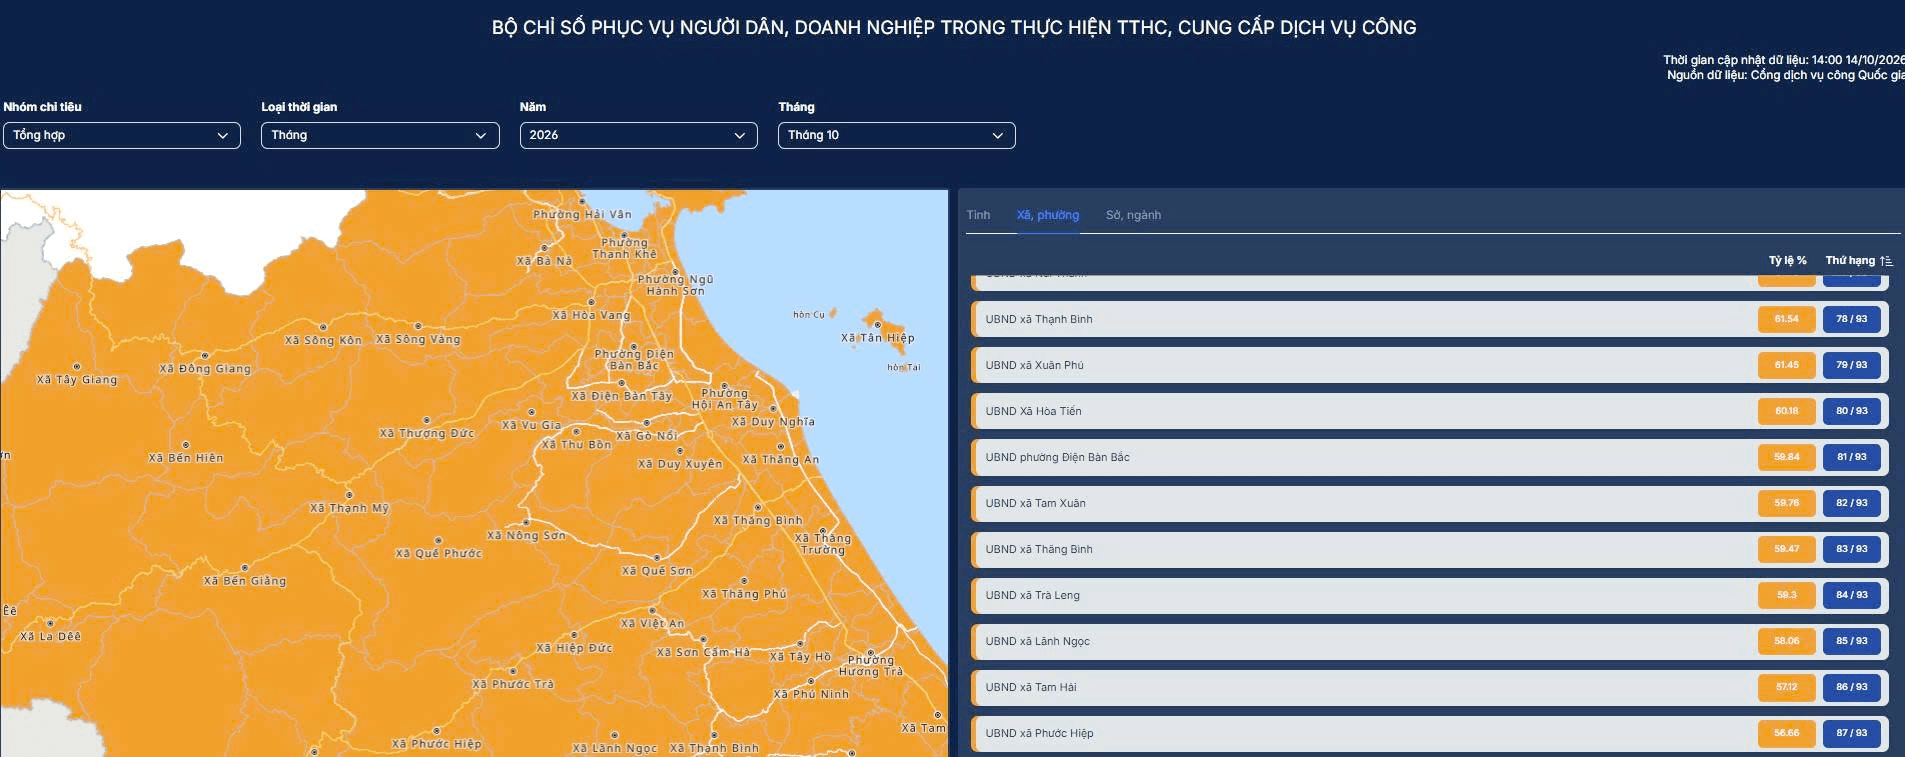The width and height of the screenshot is (1905, 757).
Task: Switch to the Tỉnh tab
Action: (x=978, y=215)
